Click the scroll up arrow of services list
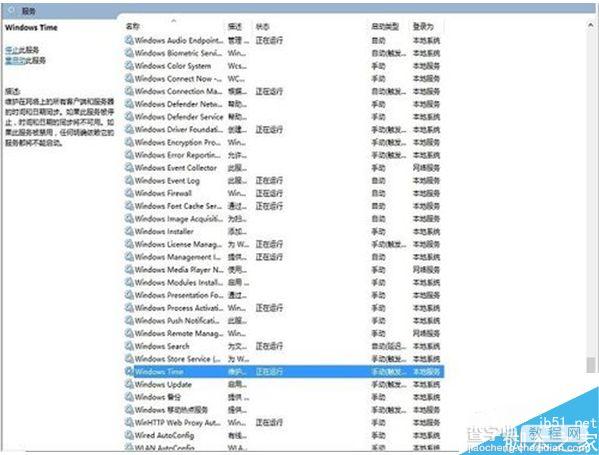 click(591, 25)
